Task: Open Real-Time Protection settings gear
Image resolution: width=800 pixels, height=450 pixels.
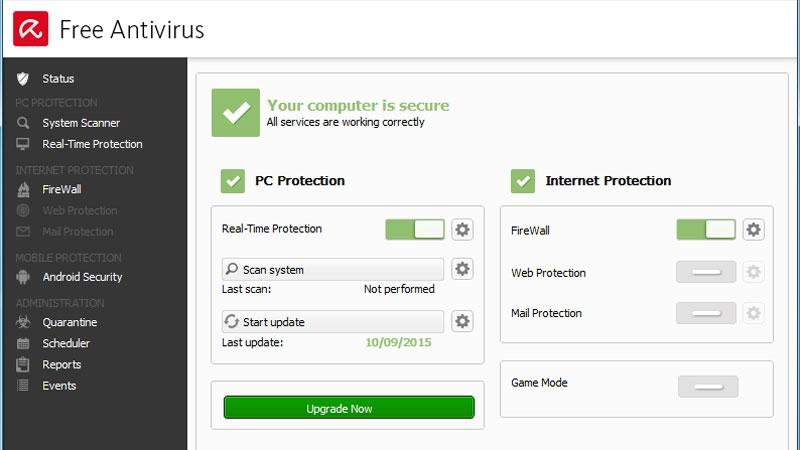Action: (x=462, y=230)
